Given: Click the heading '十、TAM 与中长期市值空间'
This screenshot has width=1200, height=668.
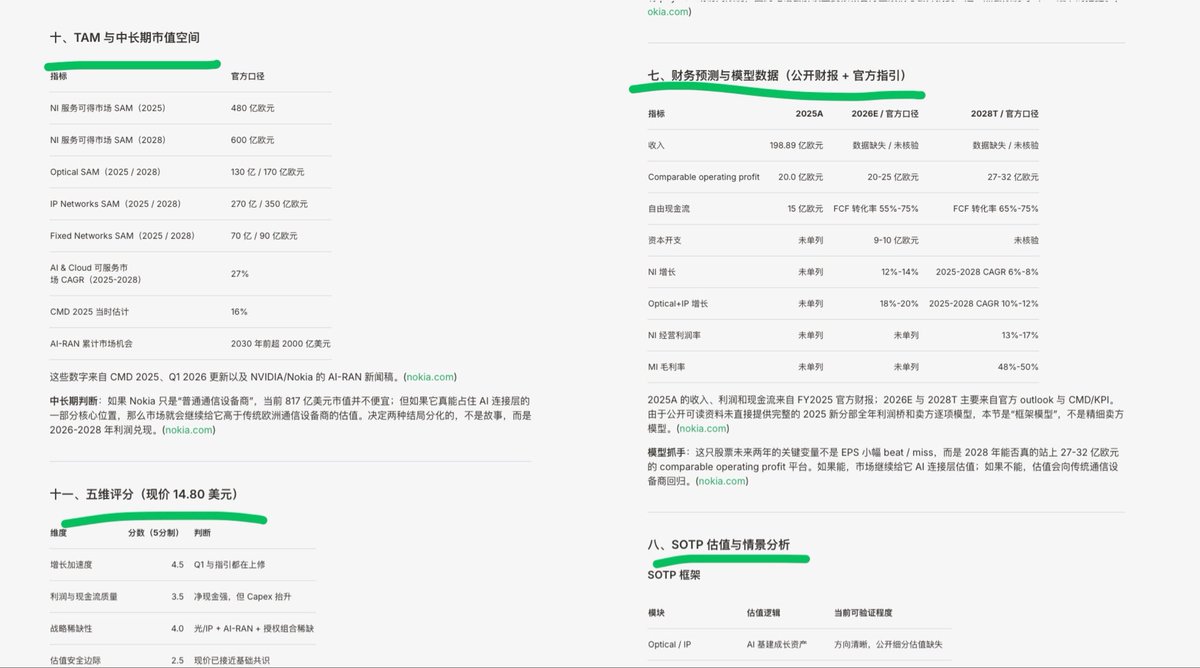Looking at the screenshot, I should point(125,37).
